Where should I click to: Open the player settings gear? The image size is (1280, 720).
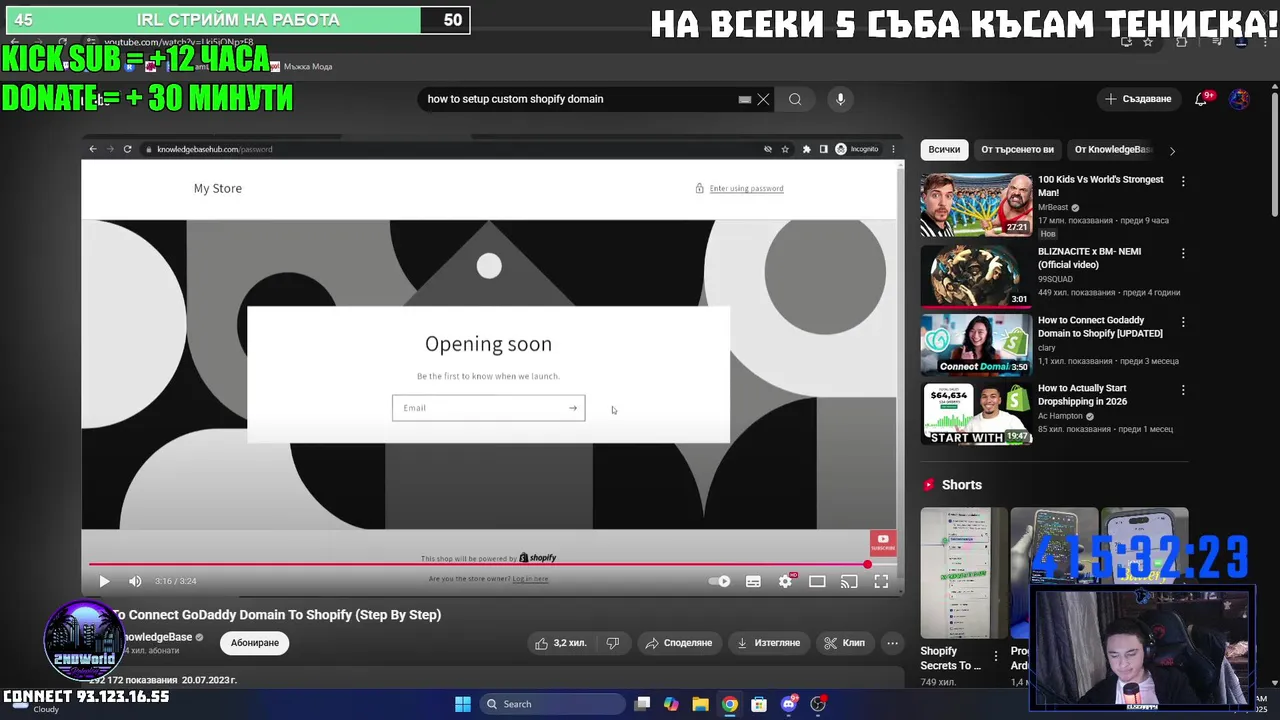click(x=786, y=581)
